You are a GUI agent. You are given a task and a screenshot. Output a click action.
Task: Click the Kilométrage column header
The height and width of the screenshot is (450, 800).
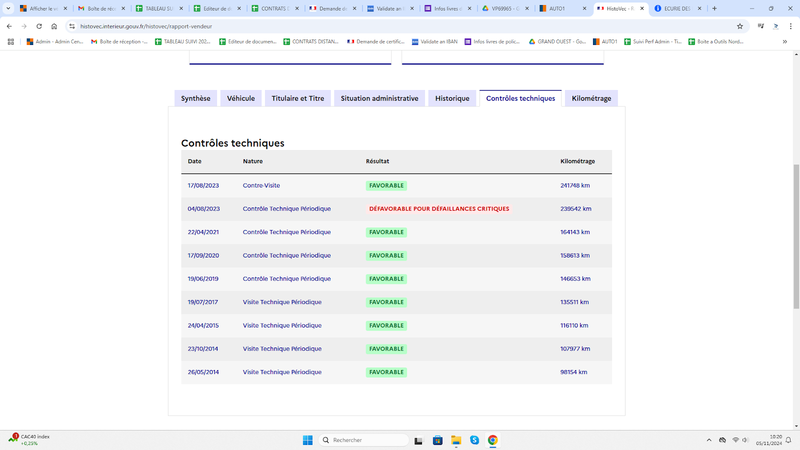click(578, 161)
